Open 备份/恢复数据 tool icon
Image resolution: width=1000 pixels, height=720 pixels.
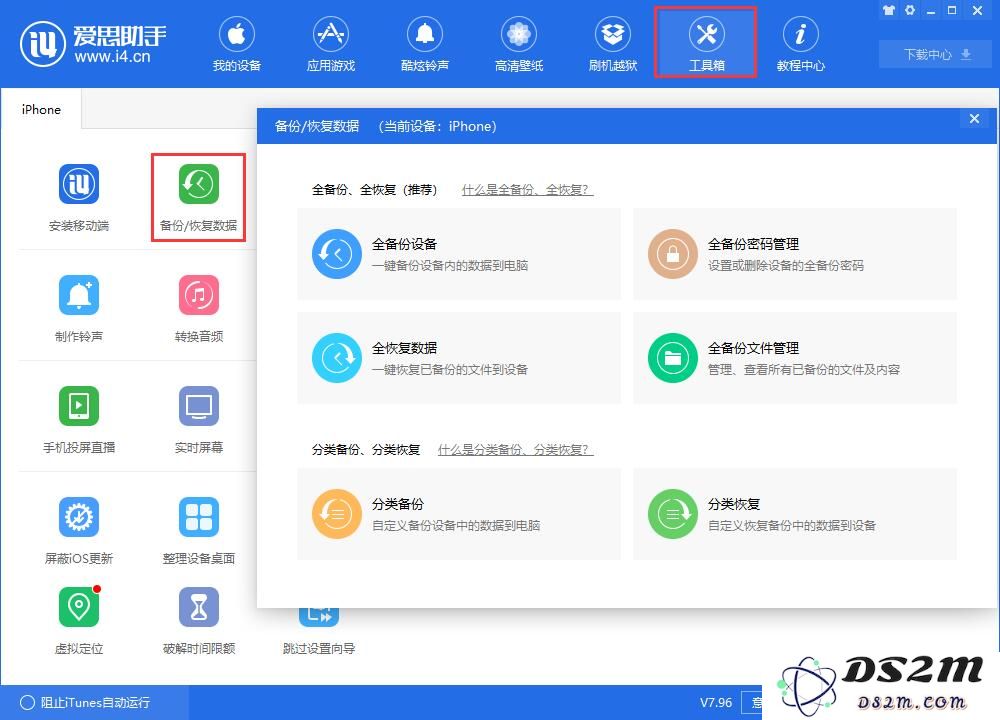[198, 197]
